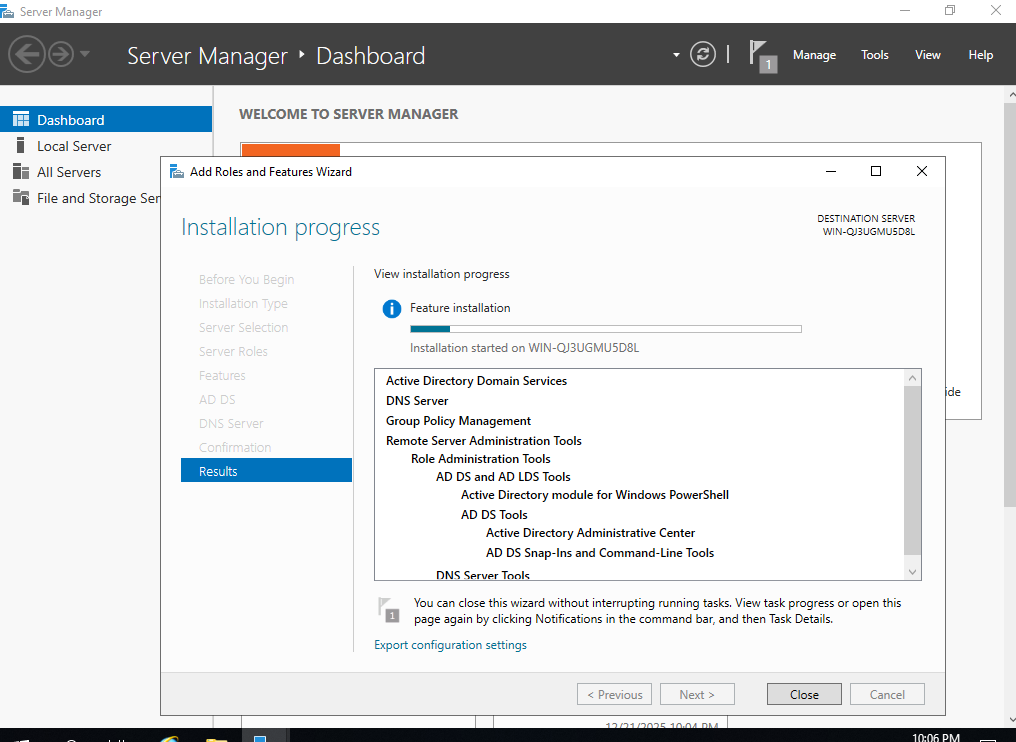Click the Cancel button in the wizard

coord(887,694)
